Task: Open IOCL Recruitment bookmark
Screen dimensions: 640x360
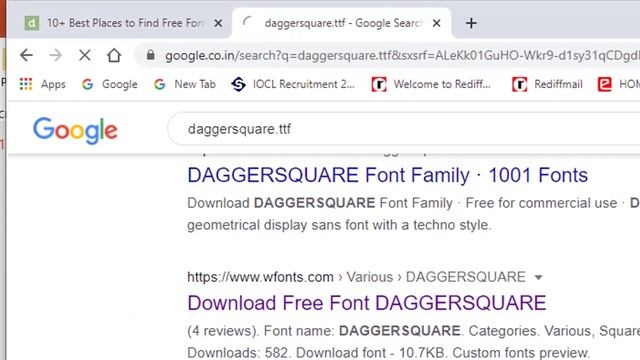Action: 293,84
